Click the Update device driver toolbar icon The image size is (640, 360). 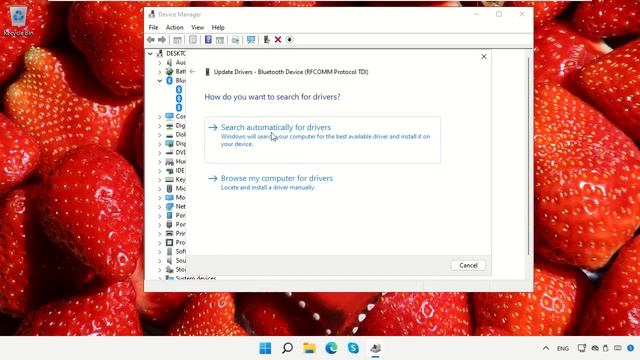[266, 40]
